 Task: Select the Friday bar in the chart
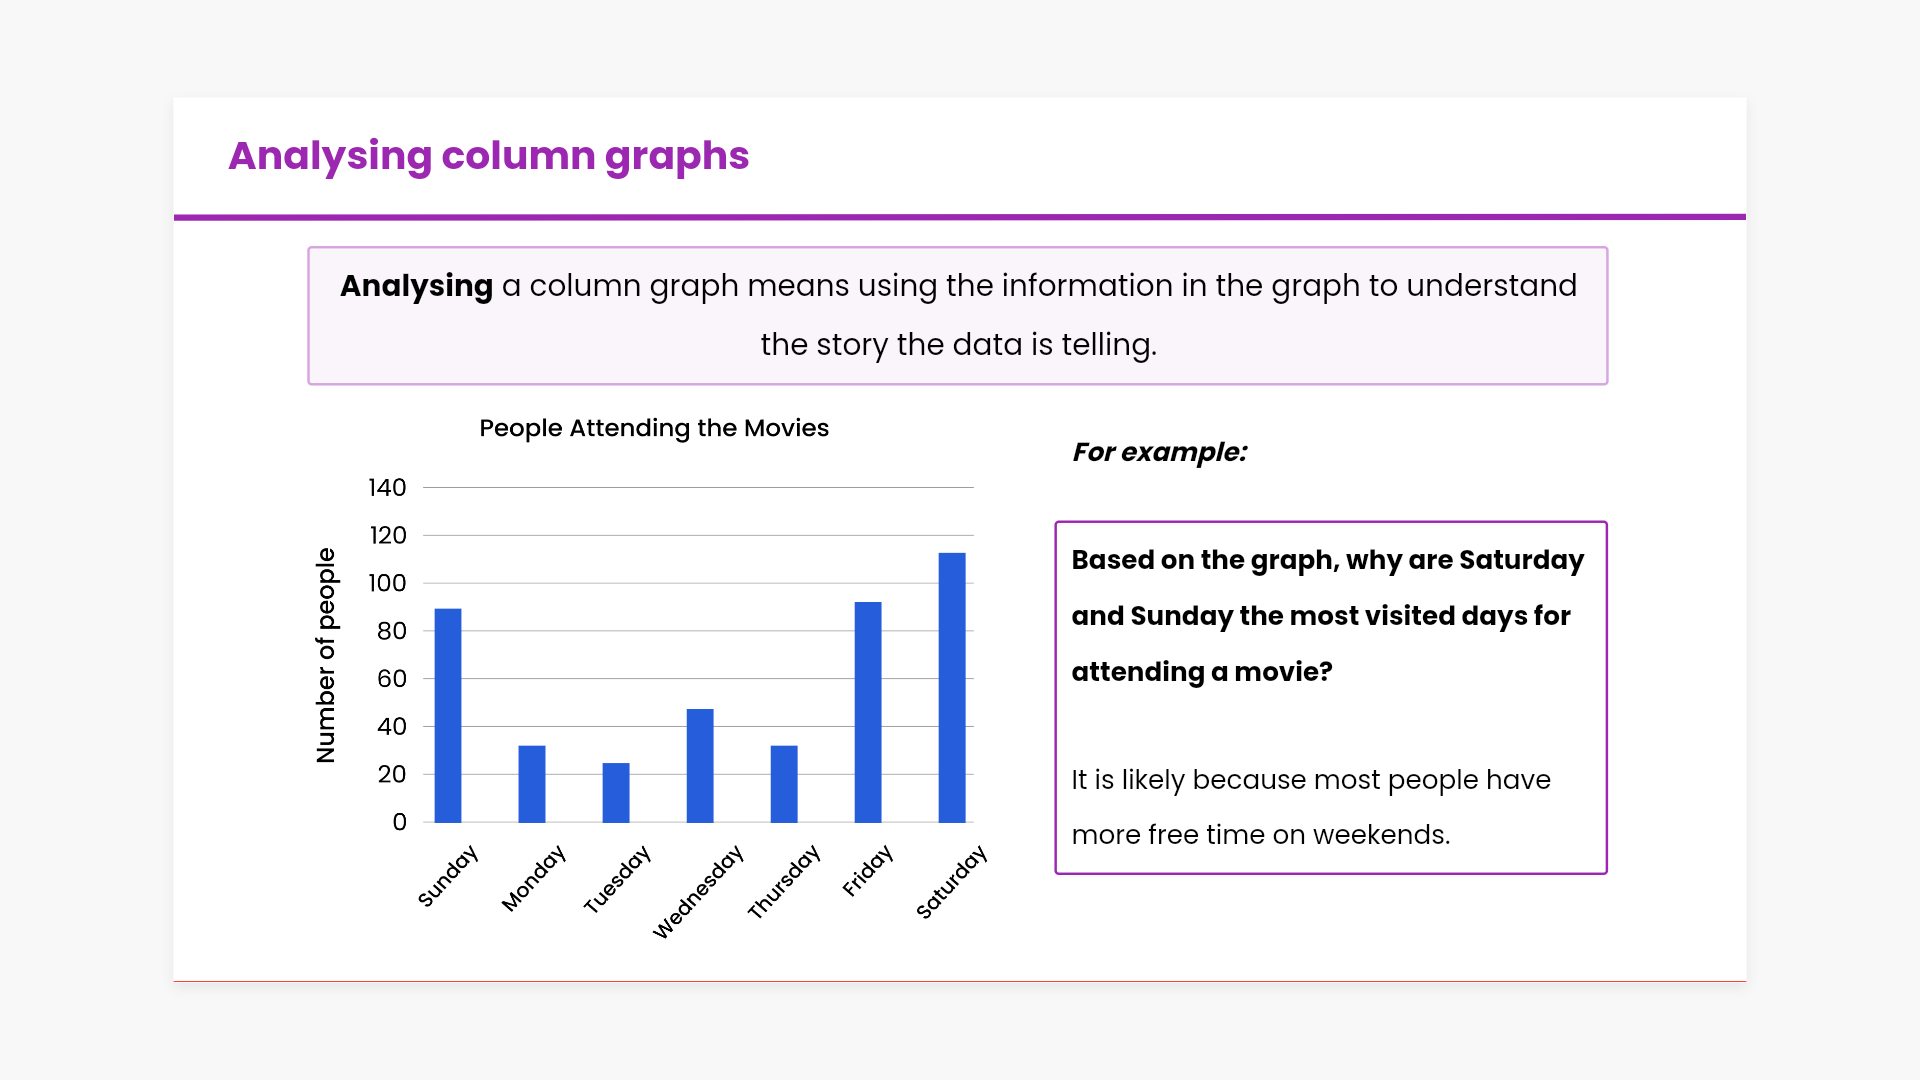point(868,712)
